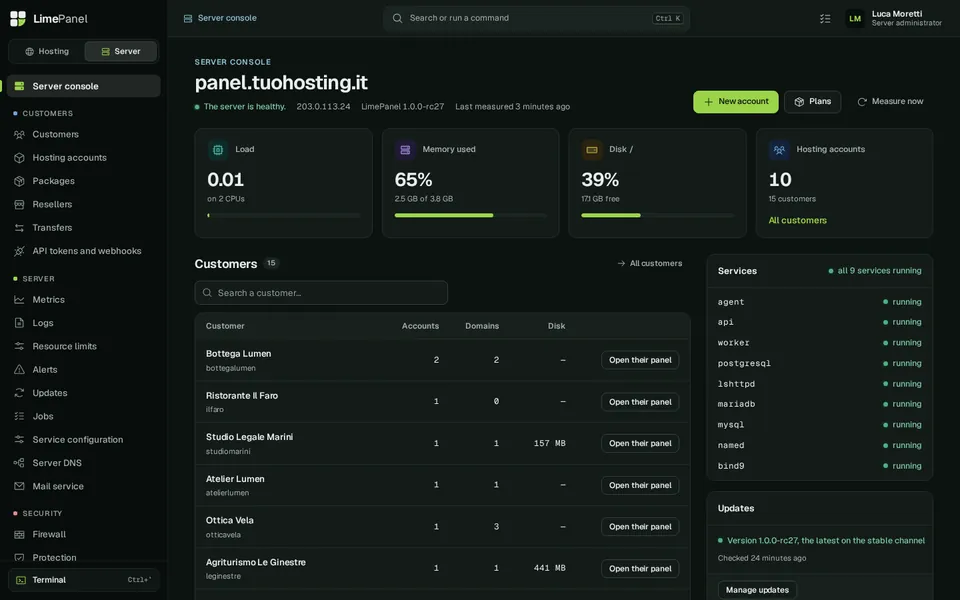960x600 pixels.
Task: Click the Packages sidebar icon
Action: point(20,181)
